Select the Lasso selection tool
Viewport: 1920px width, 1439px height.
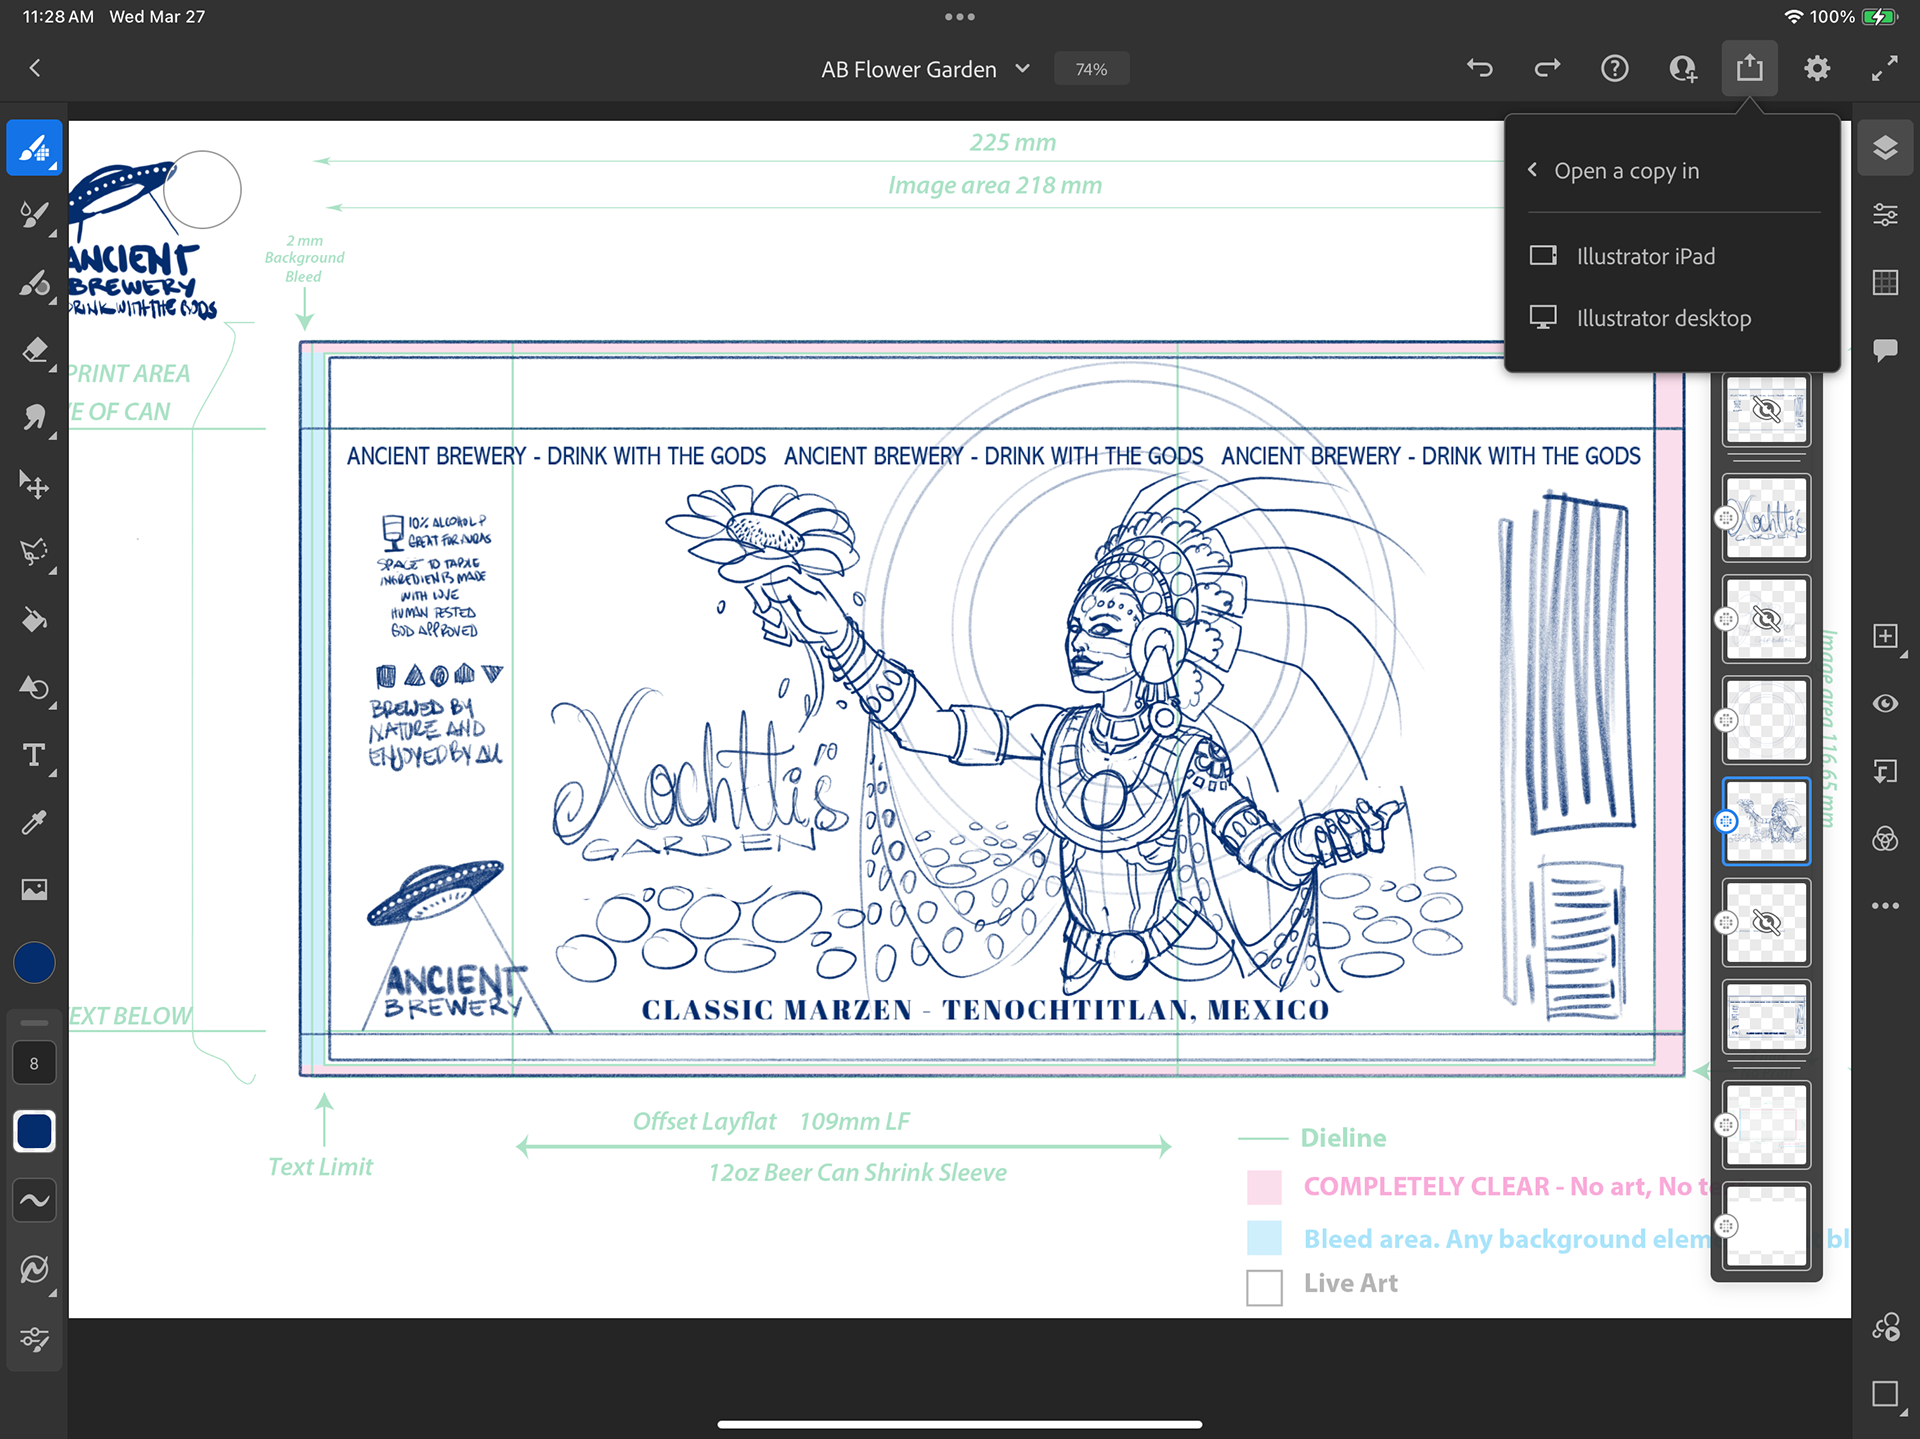point(34,552)
